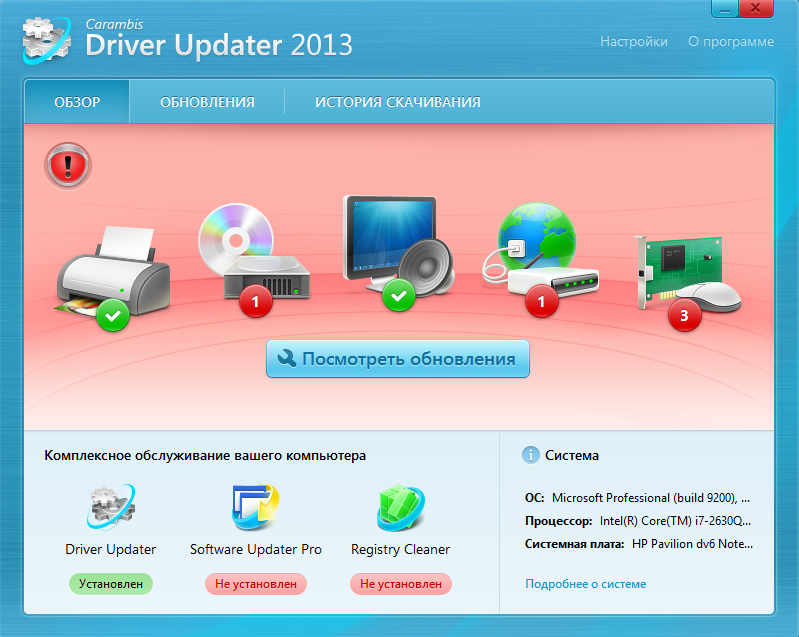Click the blue info icon beside Система
The width and height of the screenshot is (799, 637).
click(x=530, y=455)
